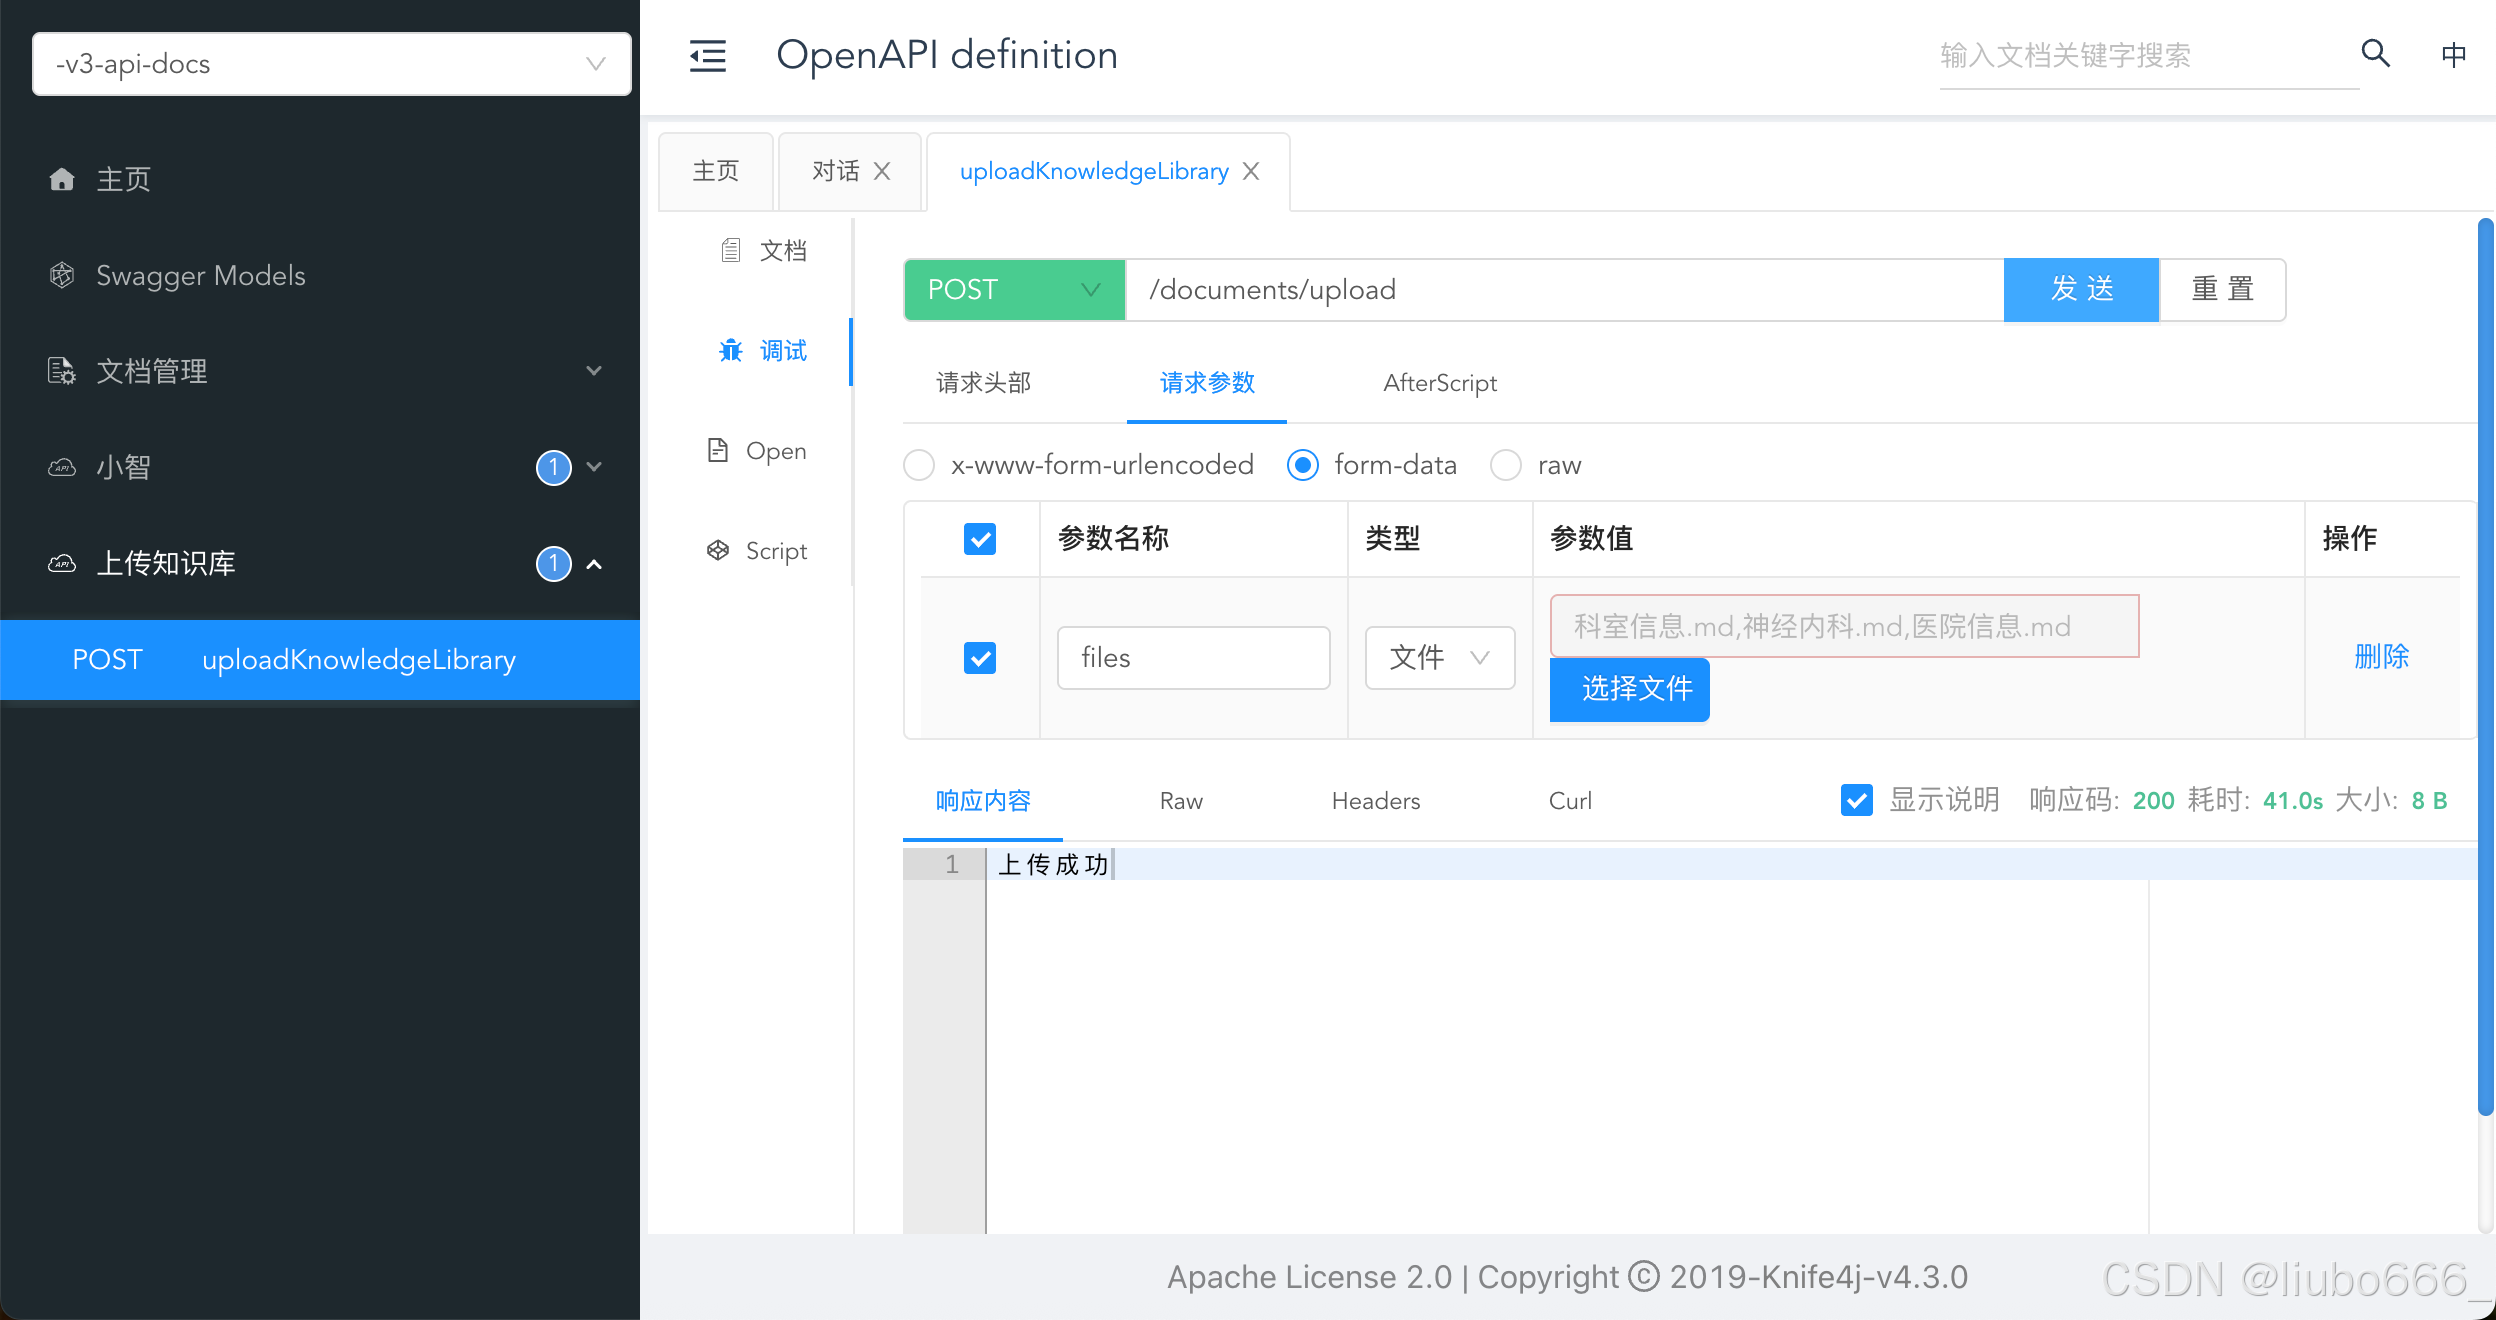
Task: Click the language switch 中 icon
Action: point(2453,54)
